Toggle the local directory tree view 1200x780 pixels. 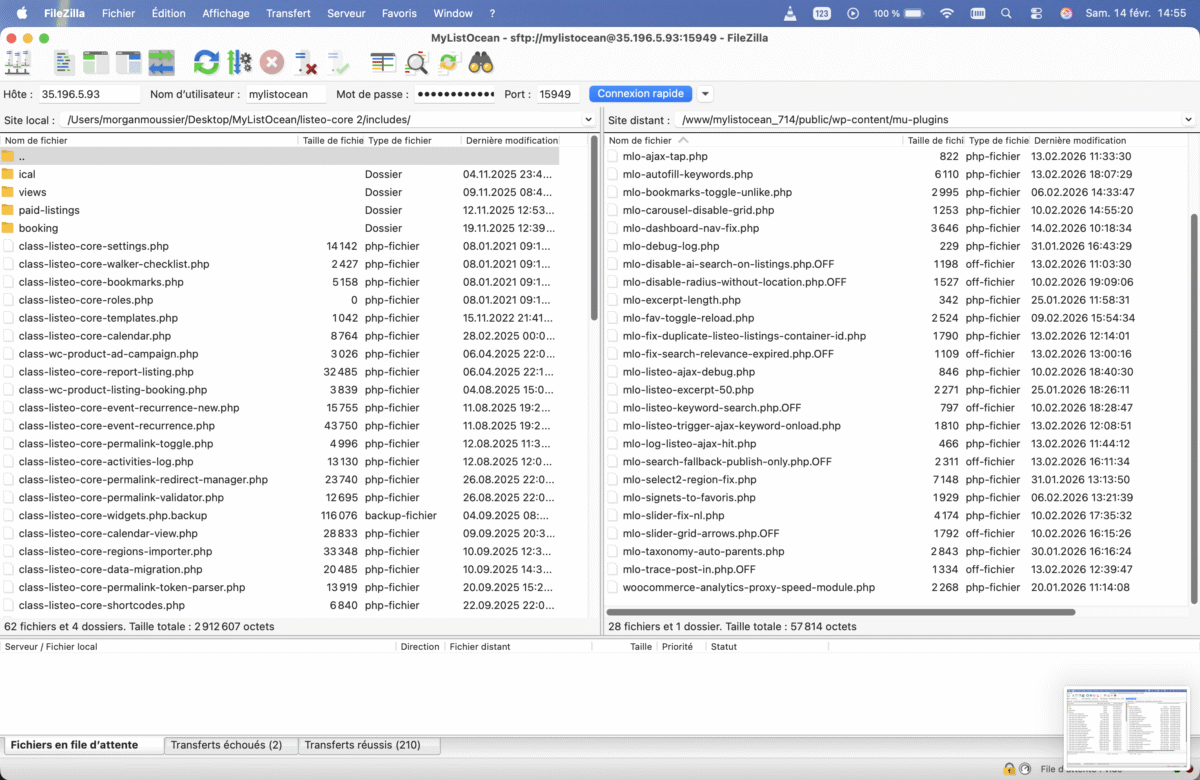[x=96, y=63]
